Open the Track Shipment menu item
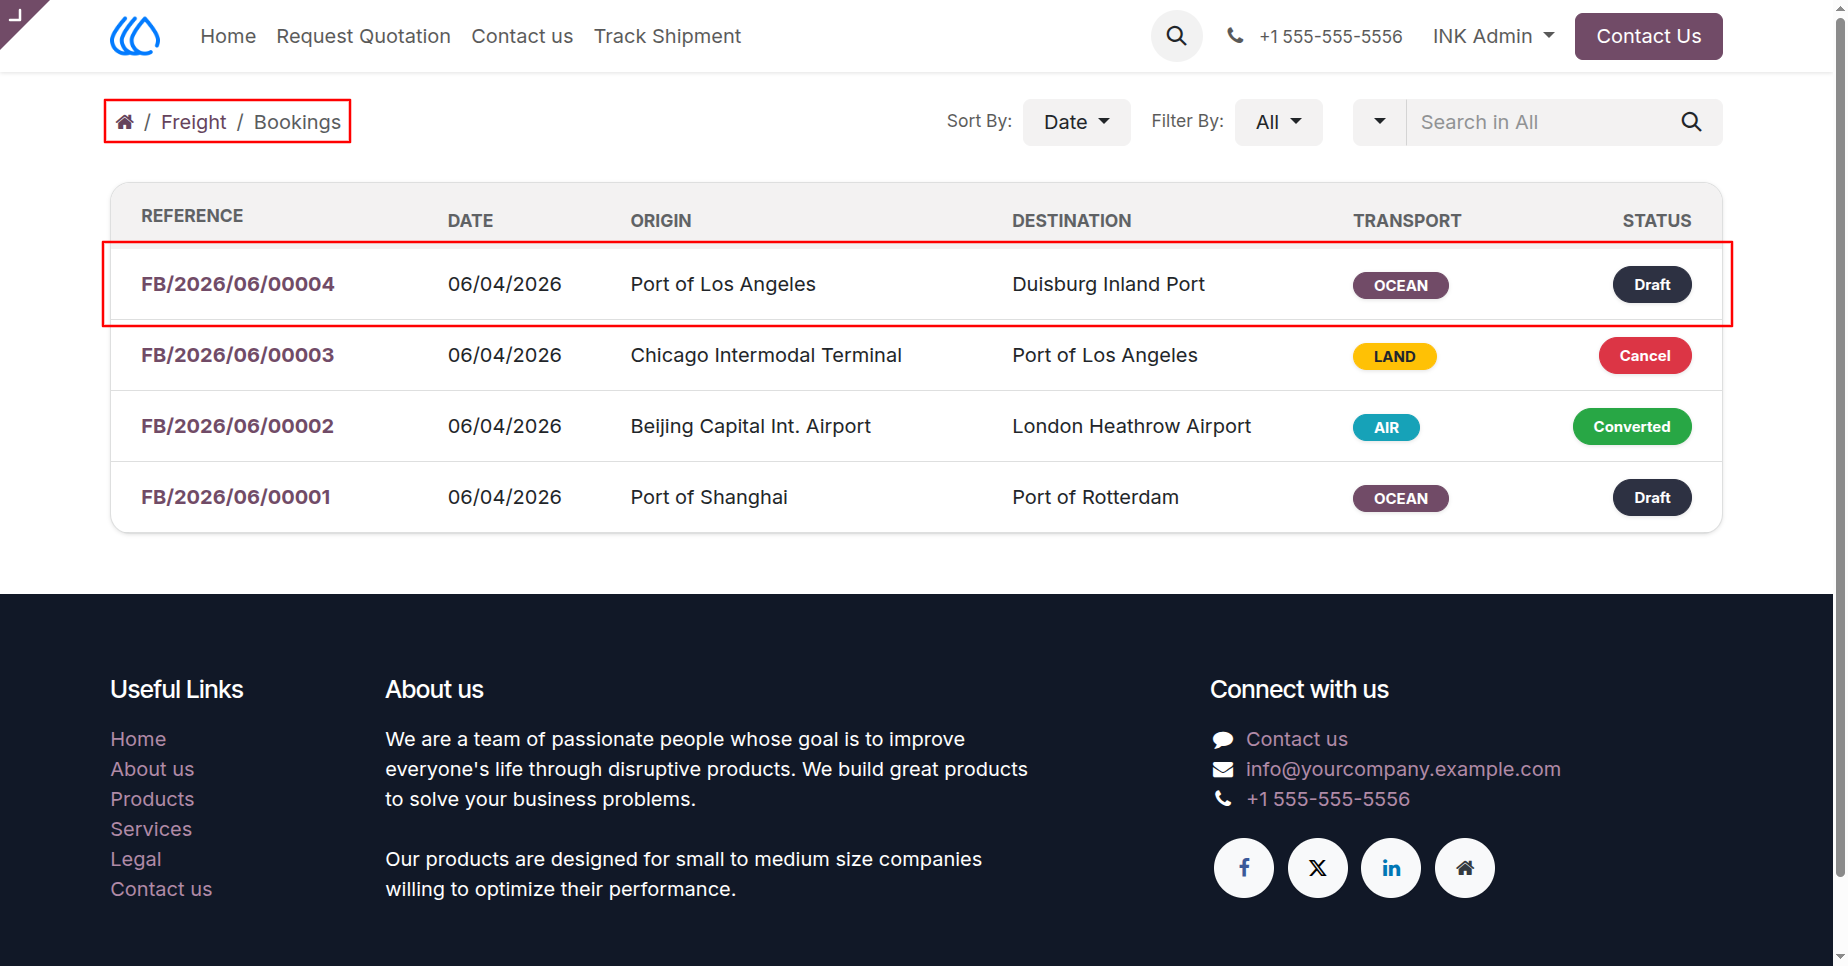Image resolution: width=1848 pixels, height=966 pixels. pyautogui.click(x=667, y=36)
